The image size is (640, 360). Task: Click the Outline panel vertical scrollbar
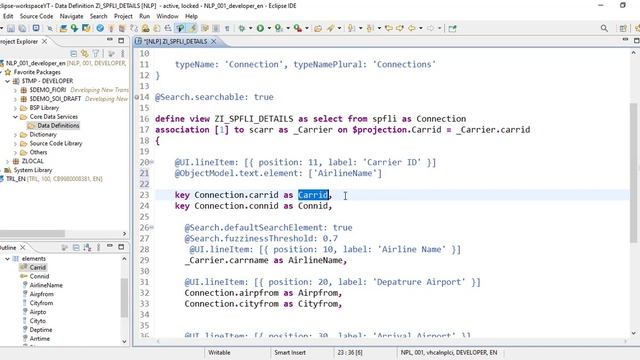point(124,298)
